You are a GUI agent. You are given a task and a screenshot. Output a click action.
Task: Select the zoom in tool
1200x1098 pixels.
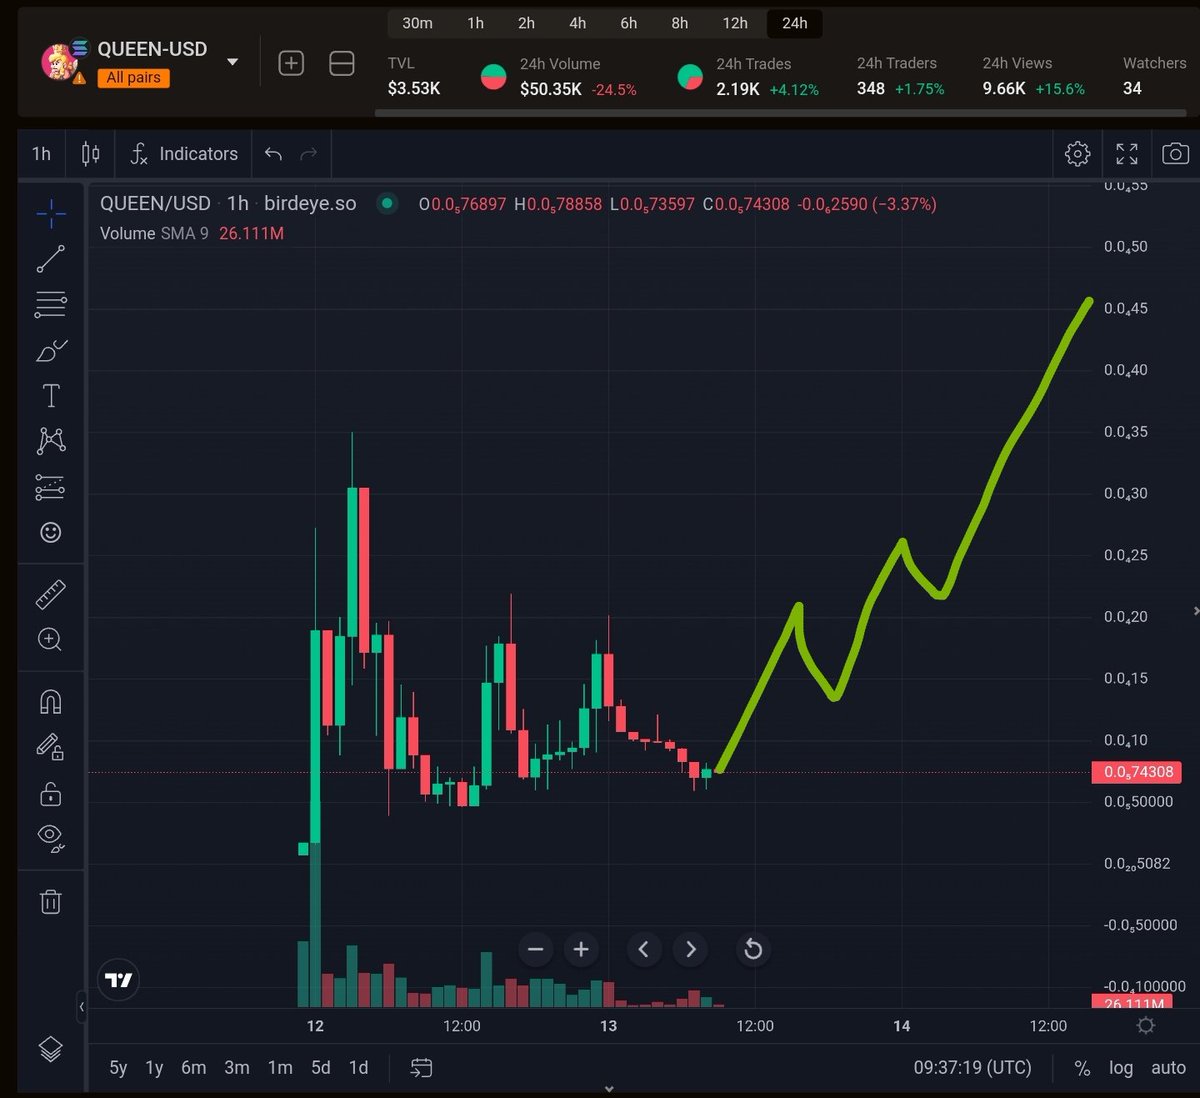click(x=51, y=640)
